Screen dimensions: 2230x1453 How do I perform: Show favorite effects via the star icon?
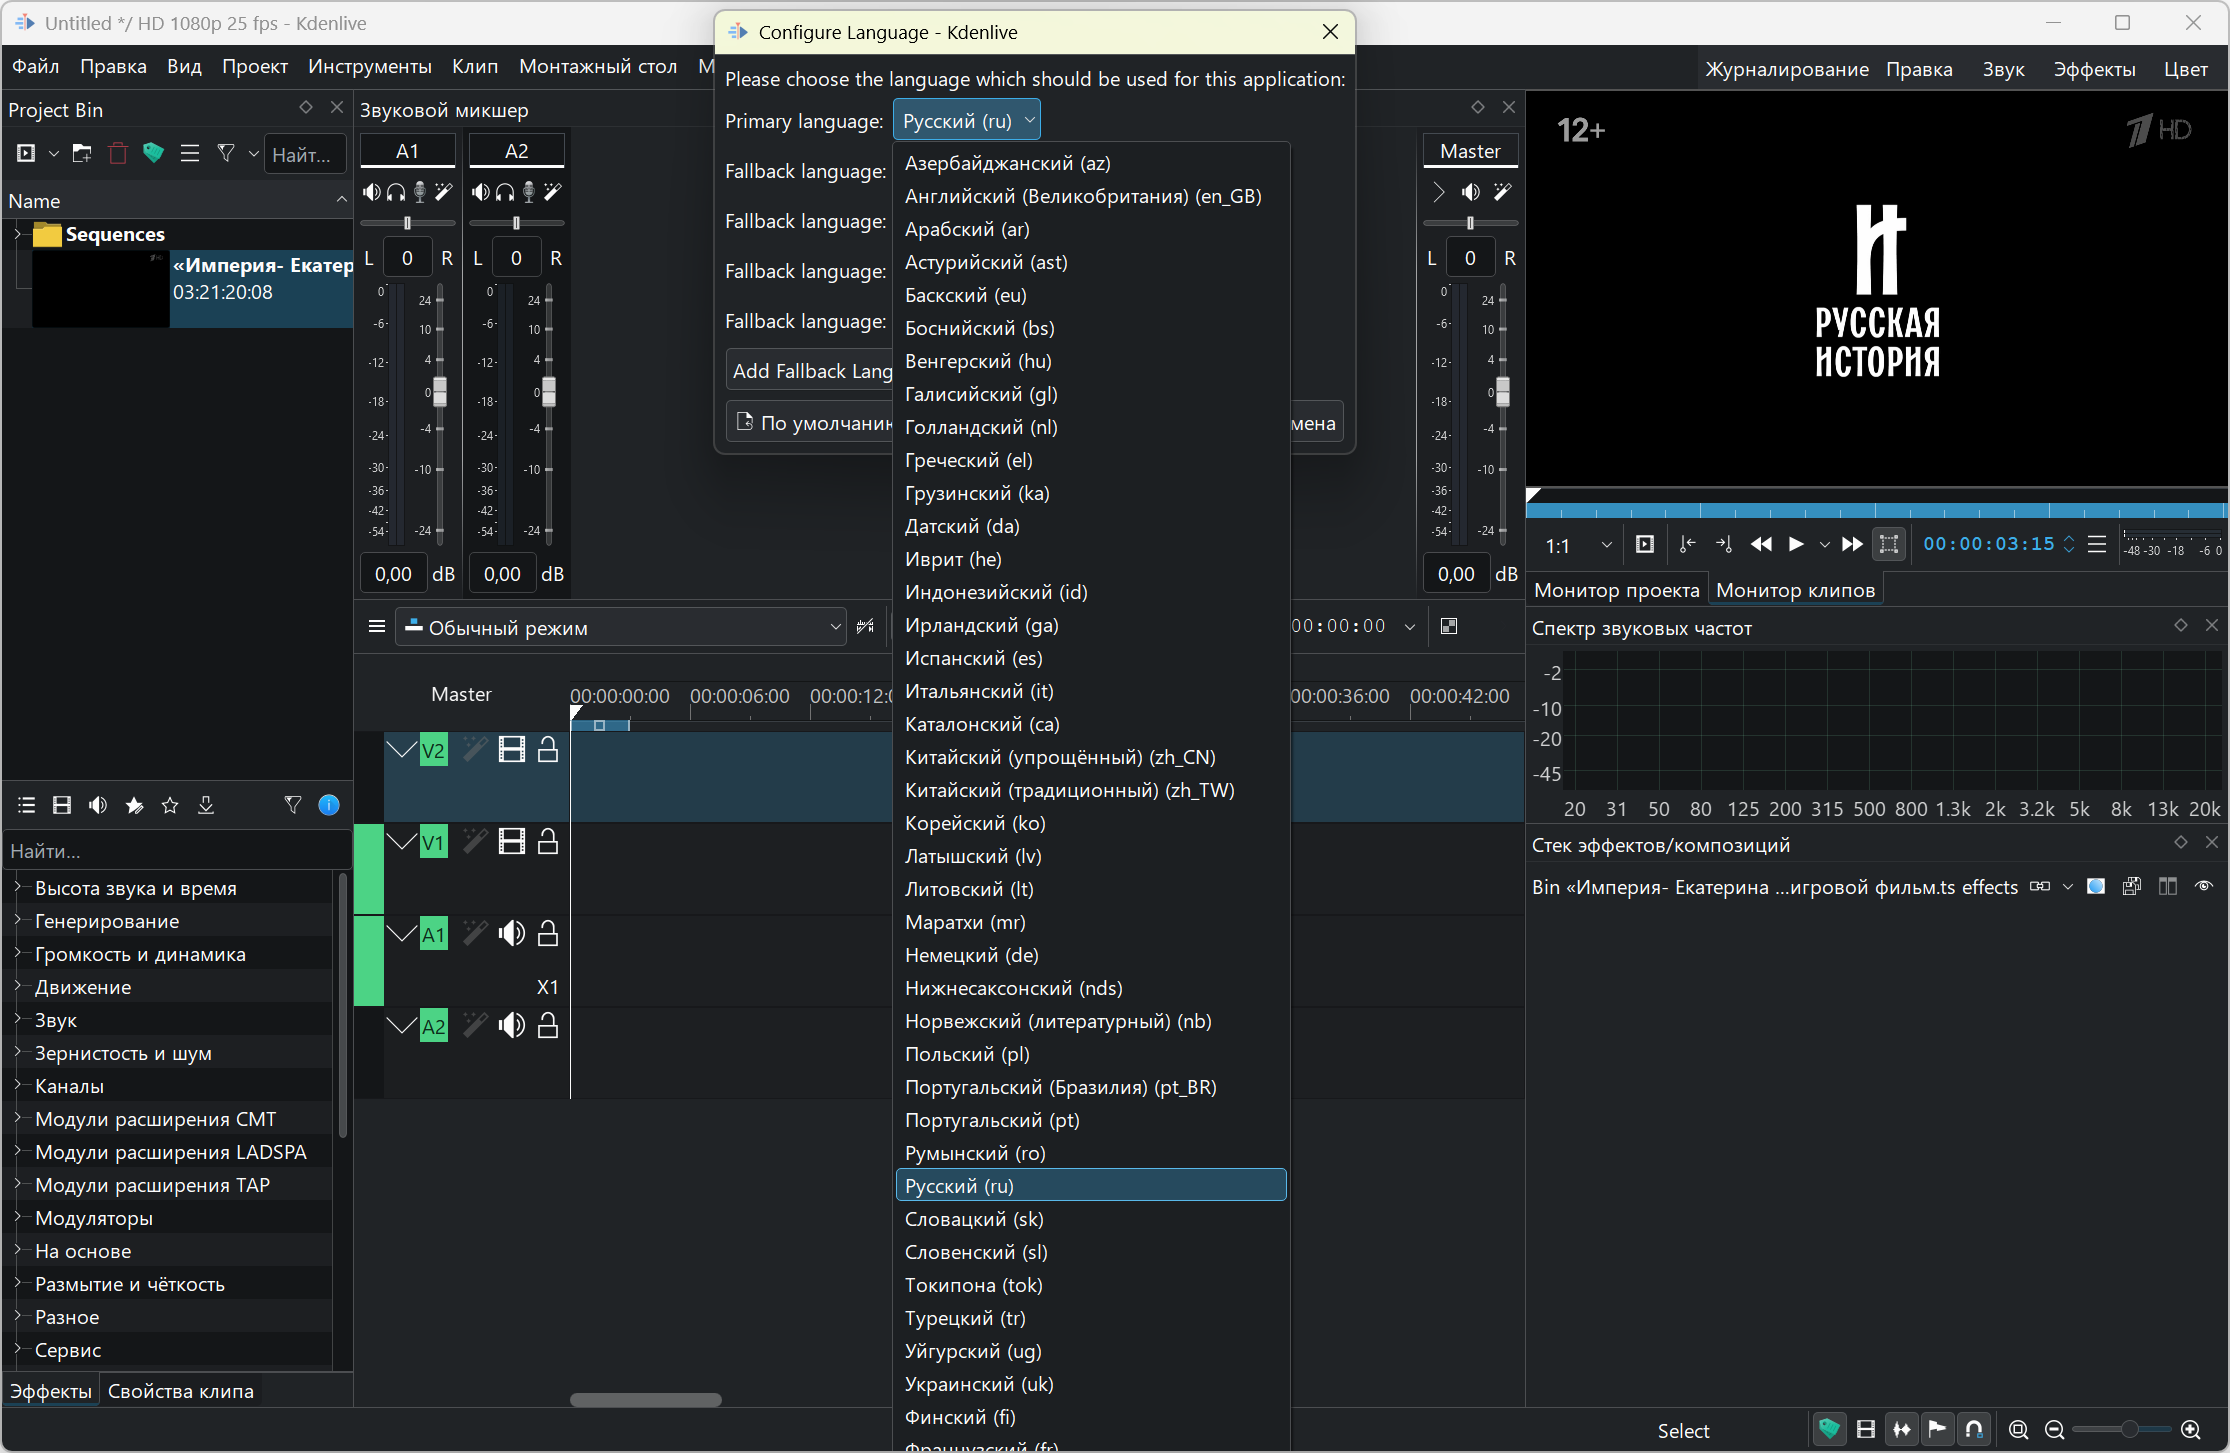170,805
